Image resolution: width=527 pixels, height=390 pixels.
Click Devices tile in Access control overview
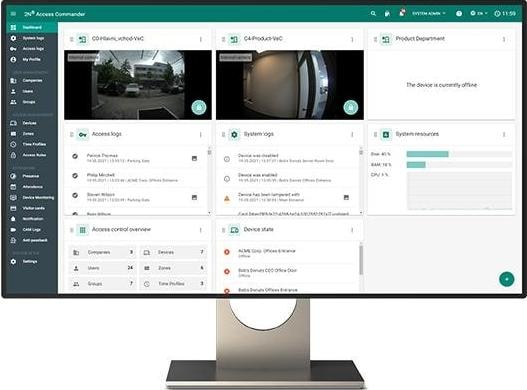173,252
